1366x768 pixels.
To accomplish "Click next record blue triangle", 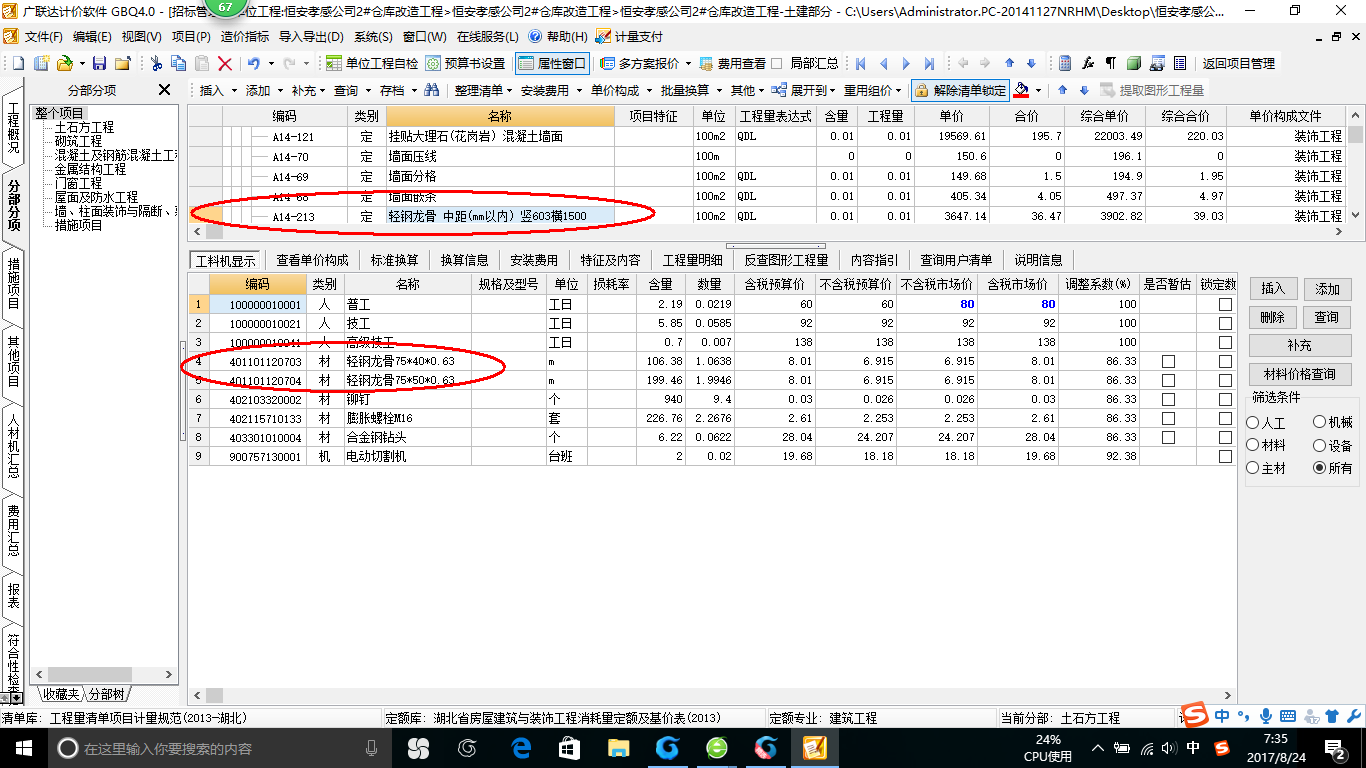I will [x=907, y=63].
